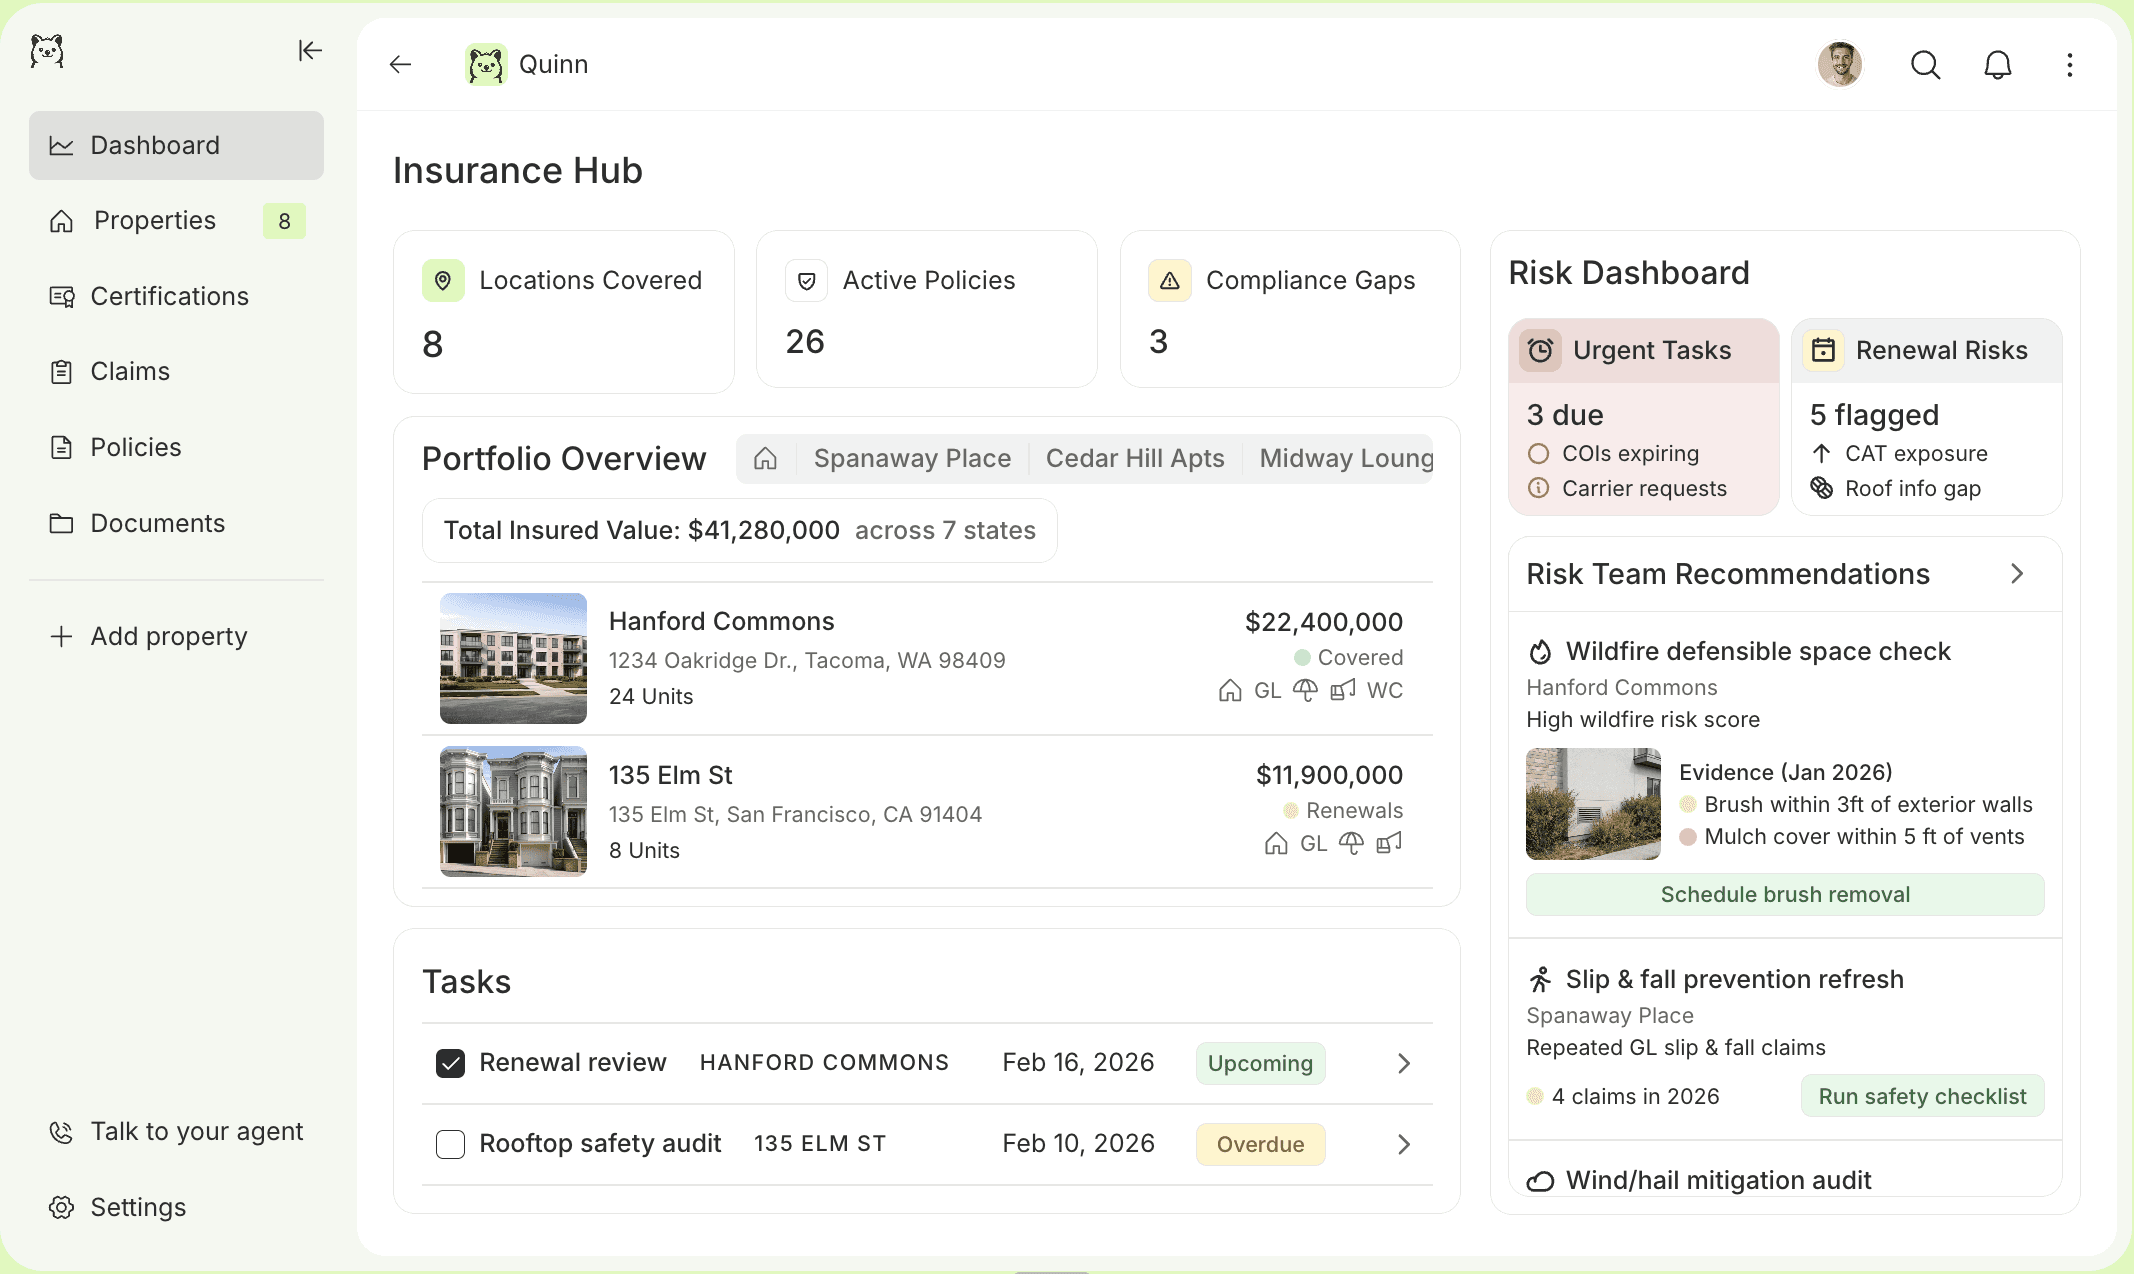Click the Renewal Risks calendar icon
2134x1274 pixels.
tap(1823, 351)
